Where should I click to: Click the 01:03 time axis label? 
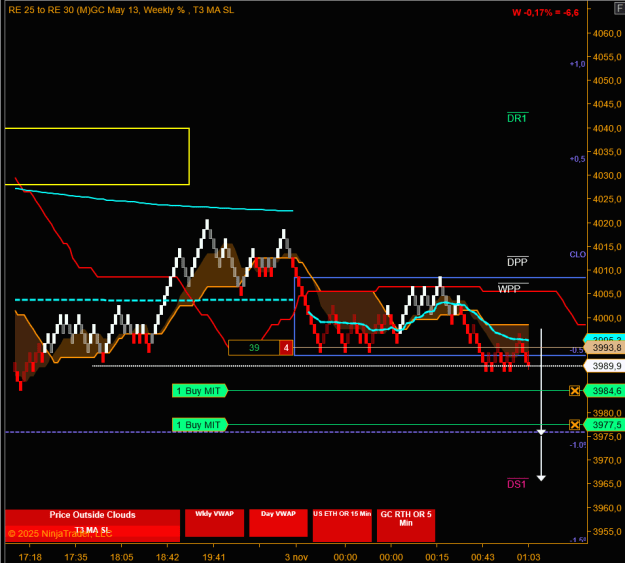529,557
